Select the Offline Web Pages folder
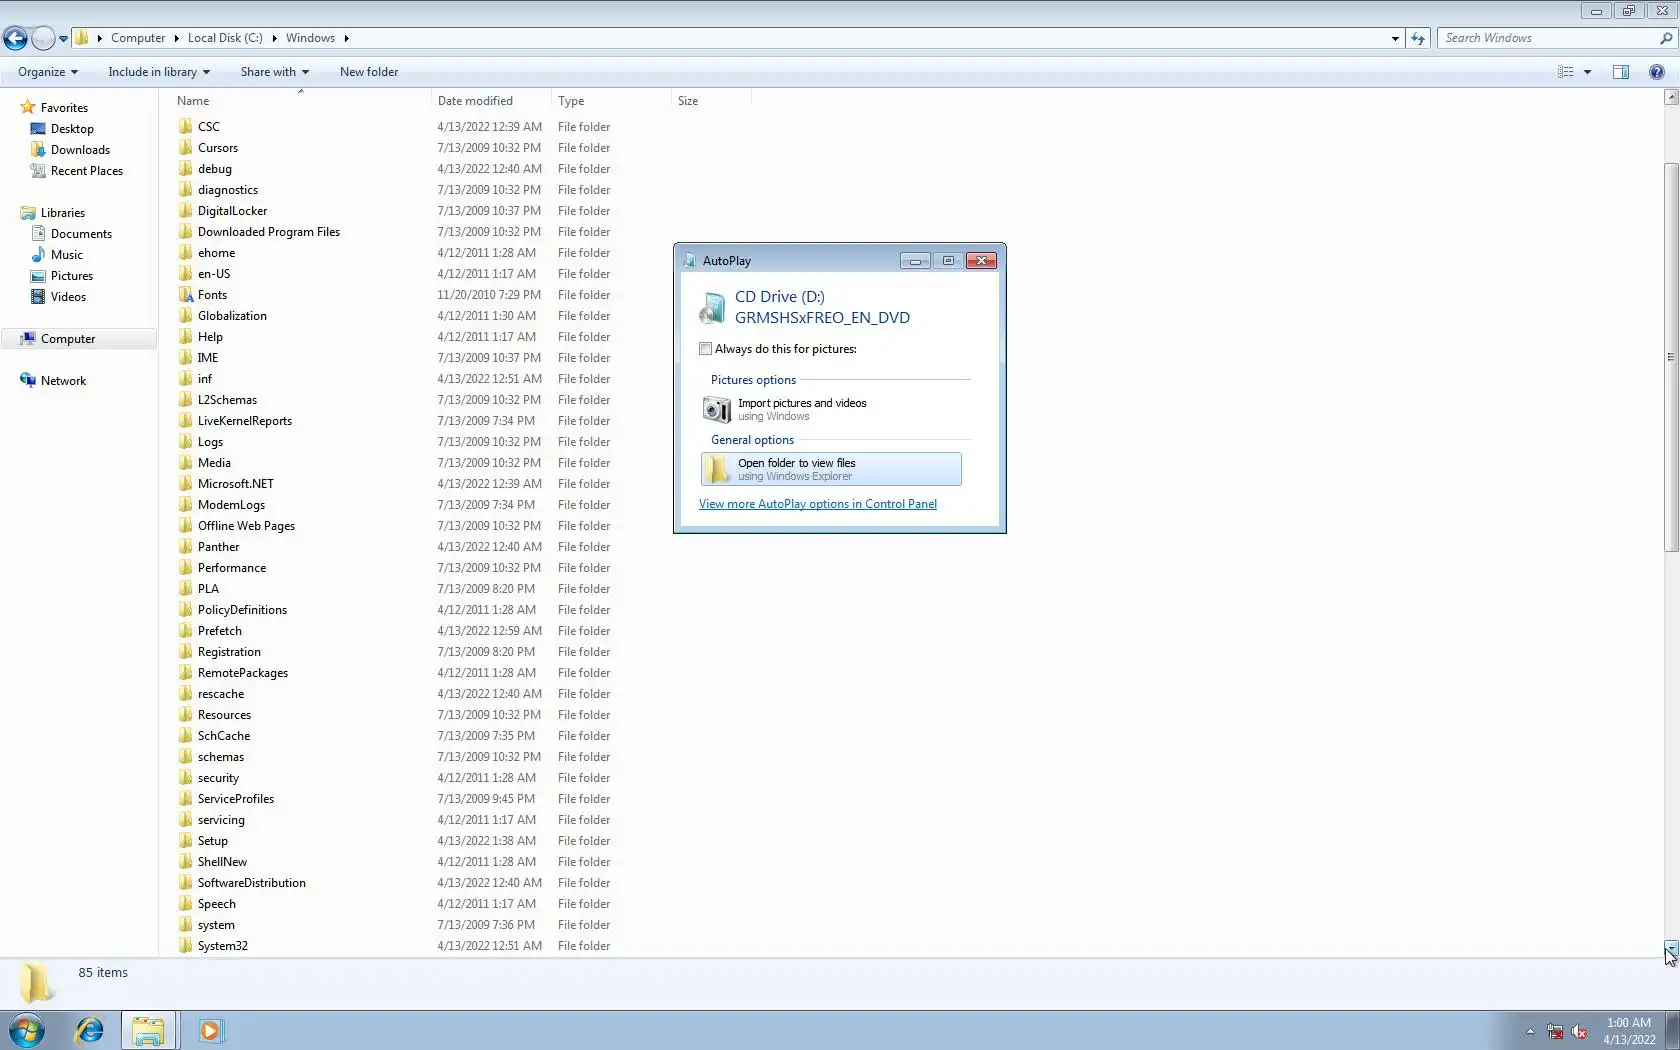This screenshot has height=1050, width=1680. click(246, 526)
